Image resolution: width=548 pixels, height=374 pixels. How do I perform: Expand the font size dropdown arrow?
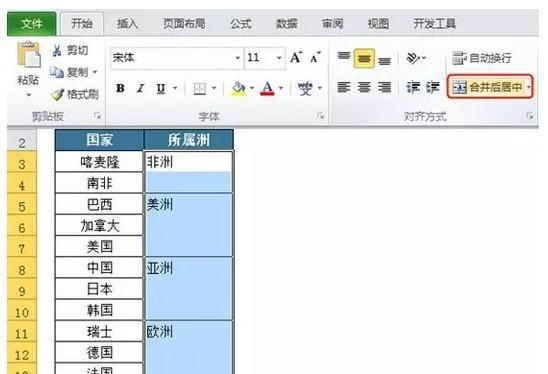pyautogui.click(x=279, y=58)
